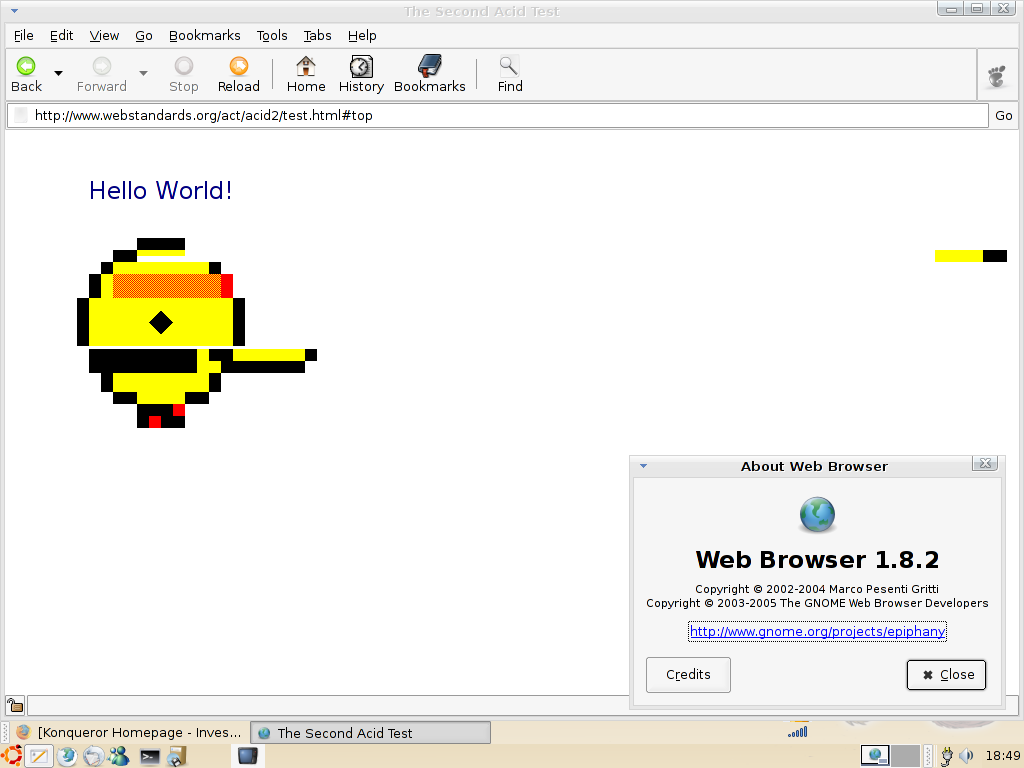Open Credits in the About dialog

[688, 675]
